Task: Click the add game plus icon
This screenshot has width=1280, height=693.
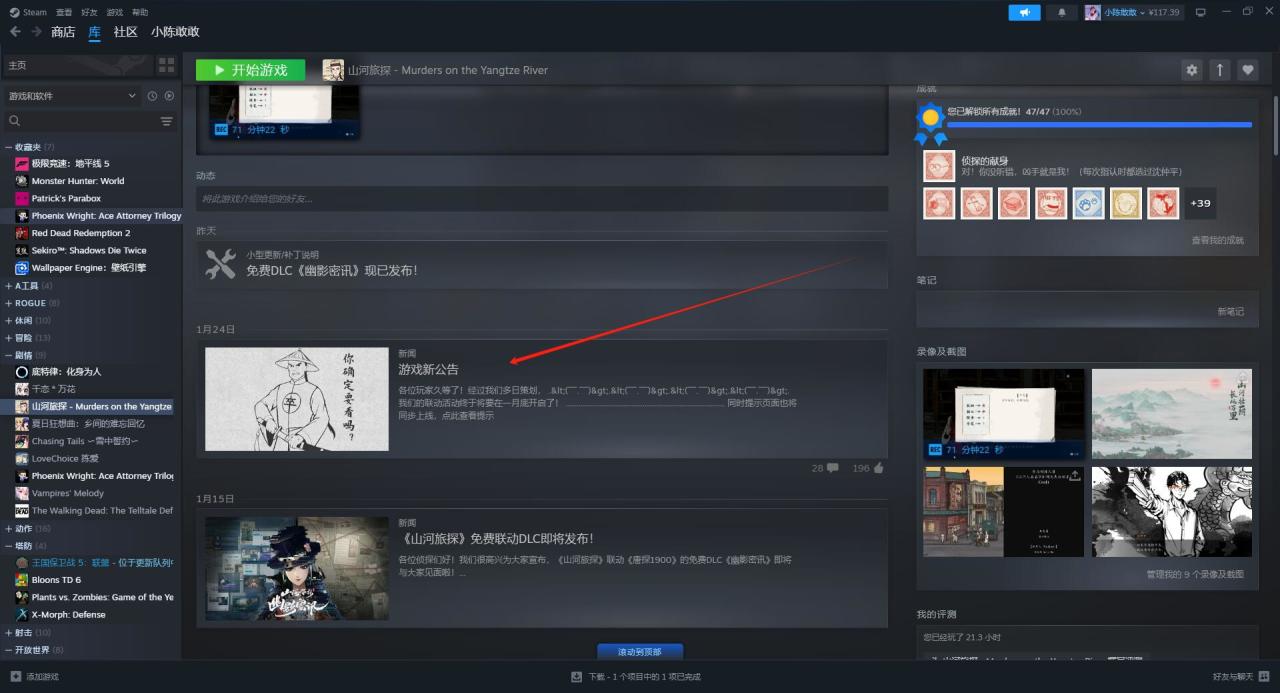Action: click(15, 677)
